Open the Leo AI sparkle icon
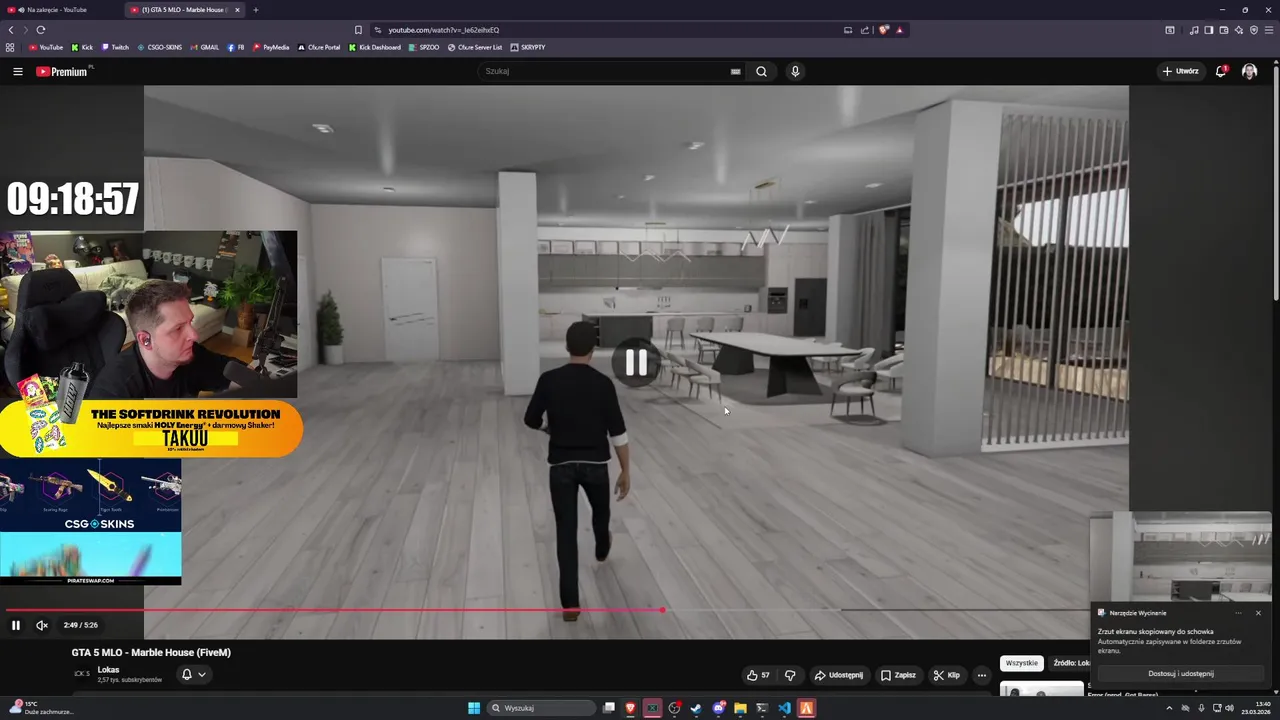This screenshot has width=1280, height=720. [1239, 30]
